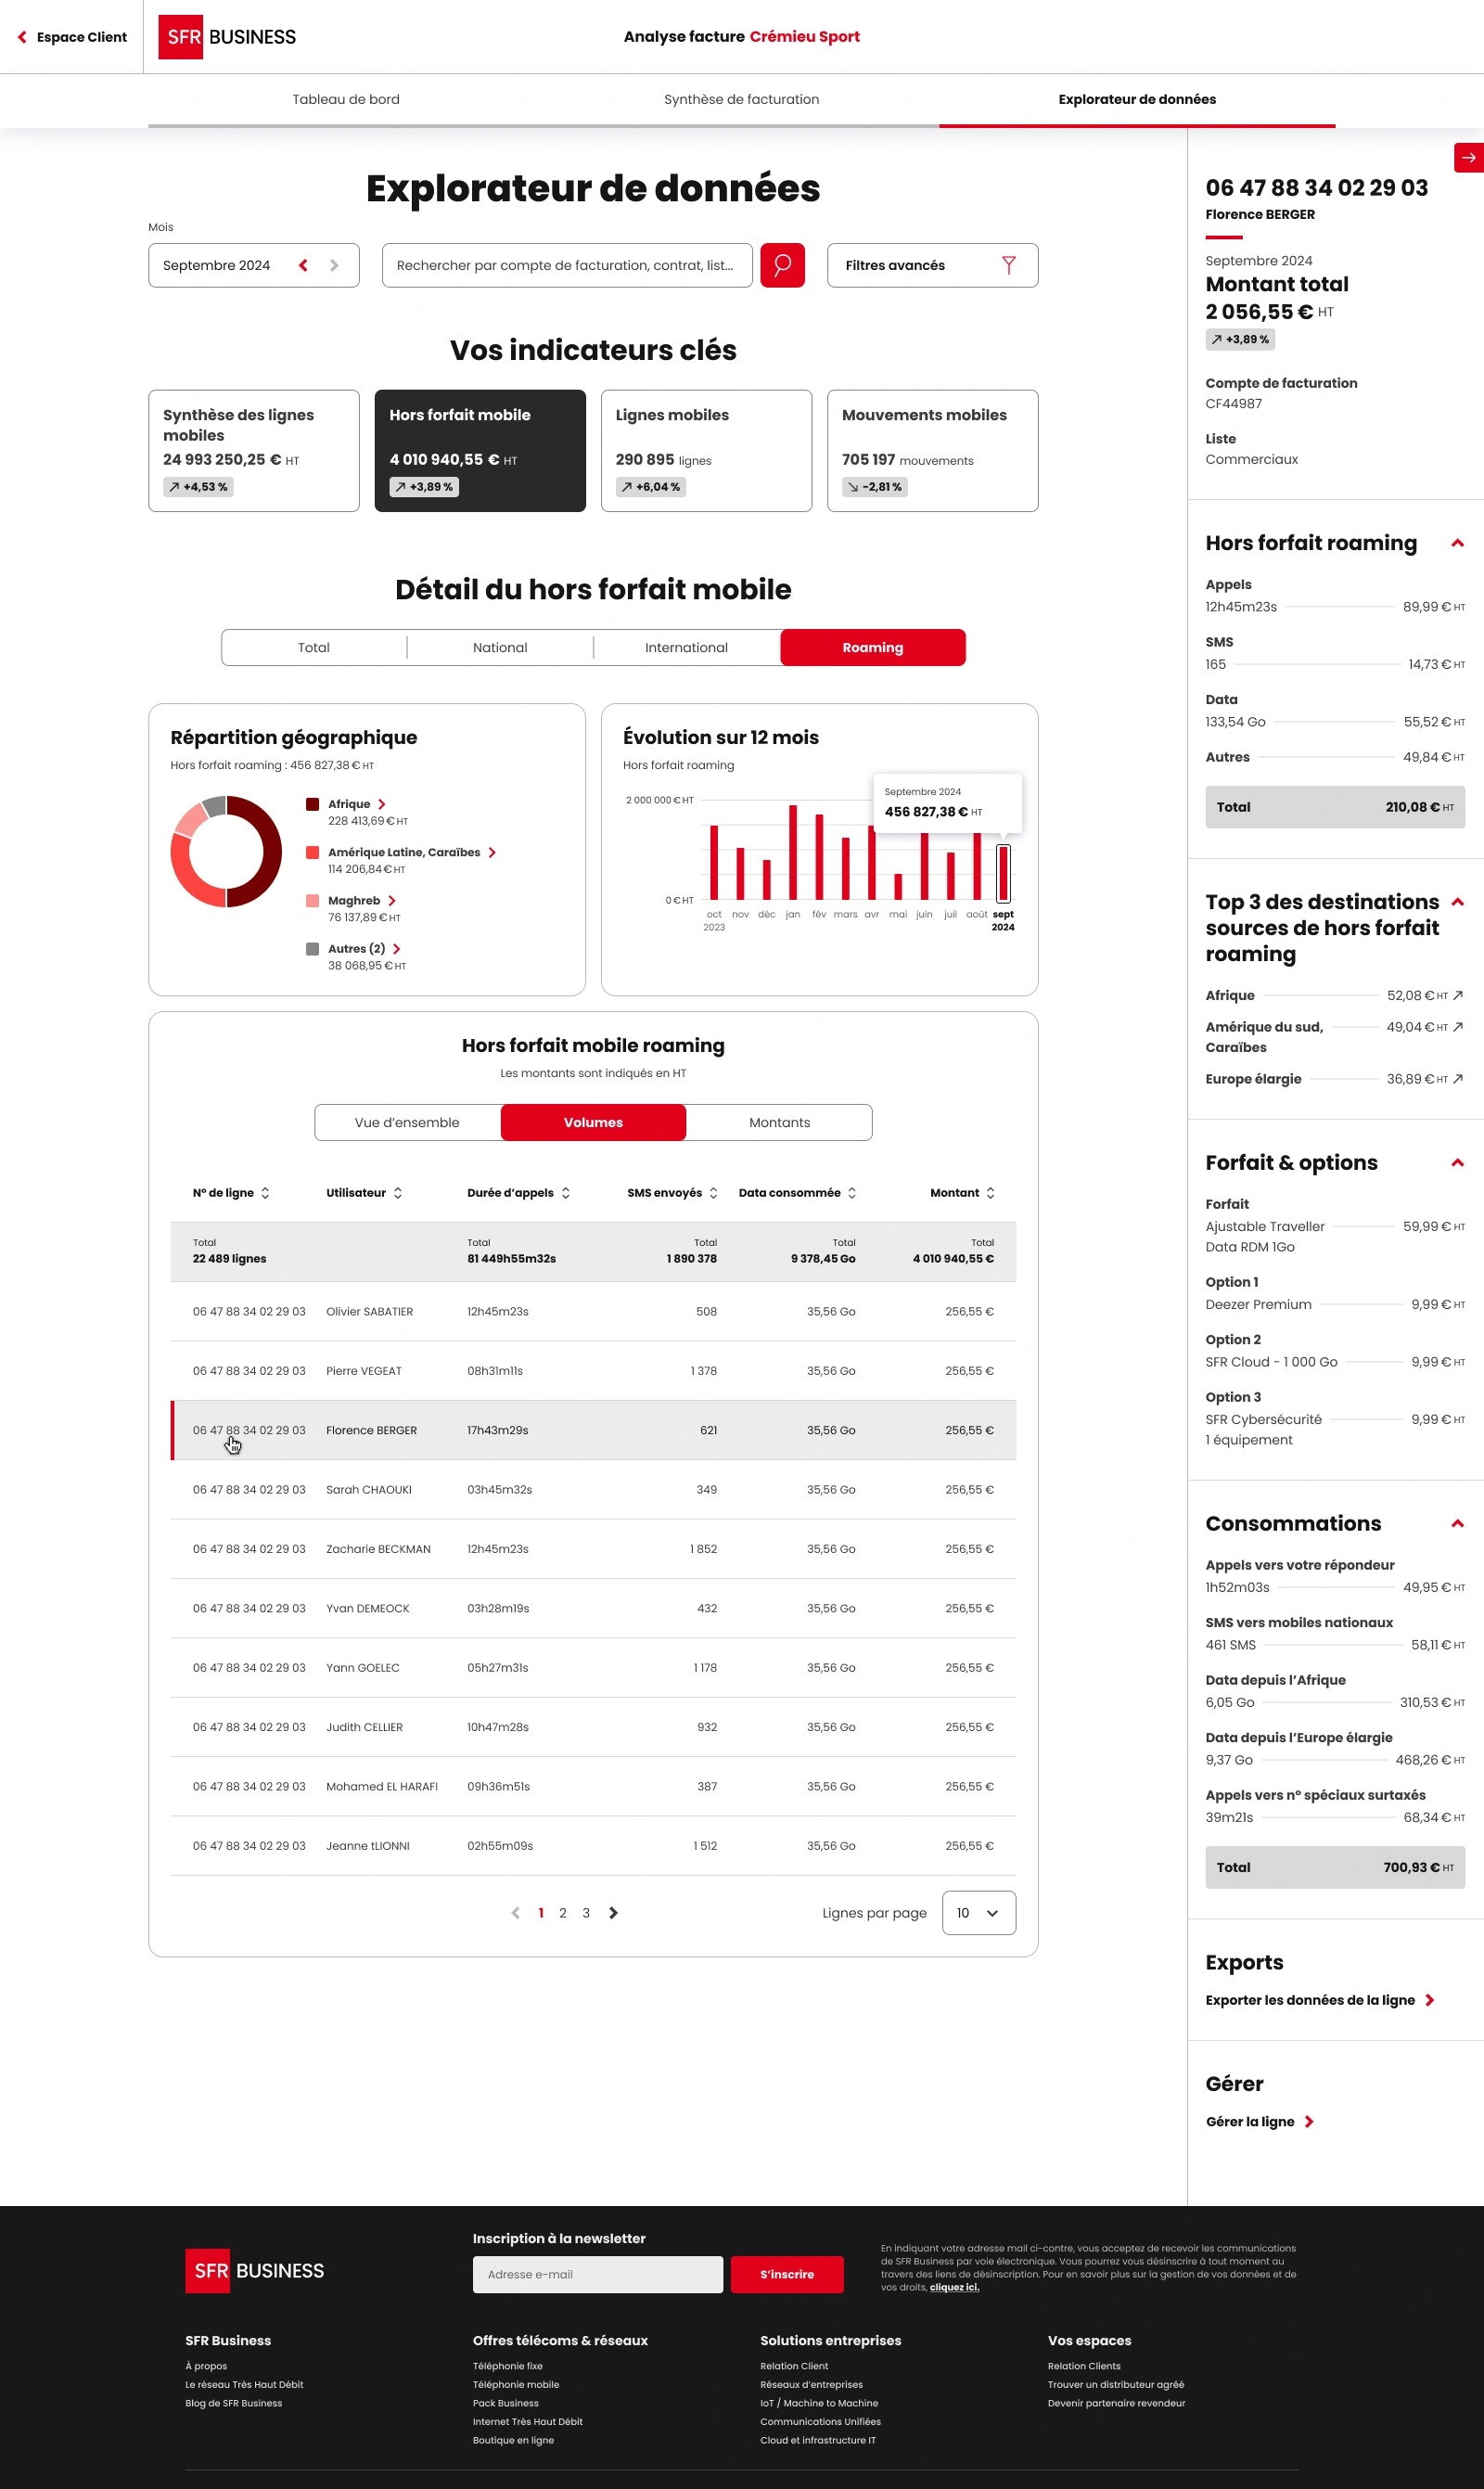Open Afrique destination via its diagonal arrow
The image size is (1484, 2489).
(1458, 995)
